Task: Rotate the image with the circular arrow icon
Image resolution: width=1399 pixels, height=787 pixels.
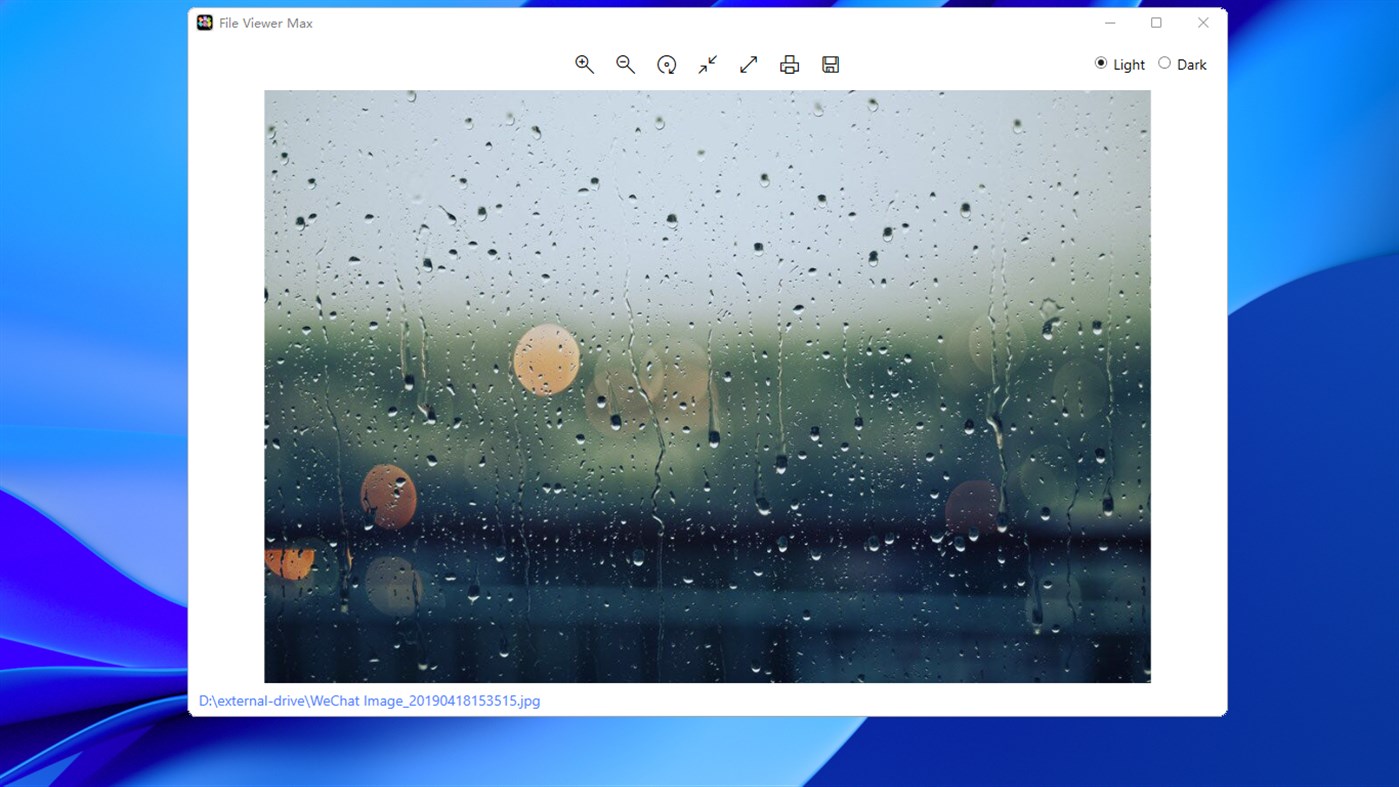Action: (x=666, y=64)
